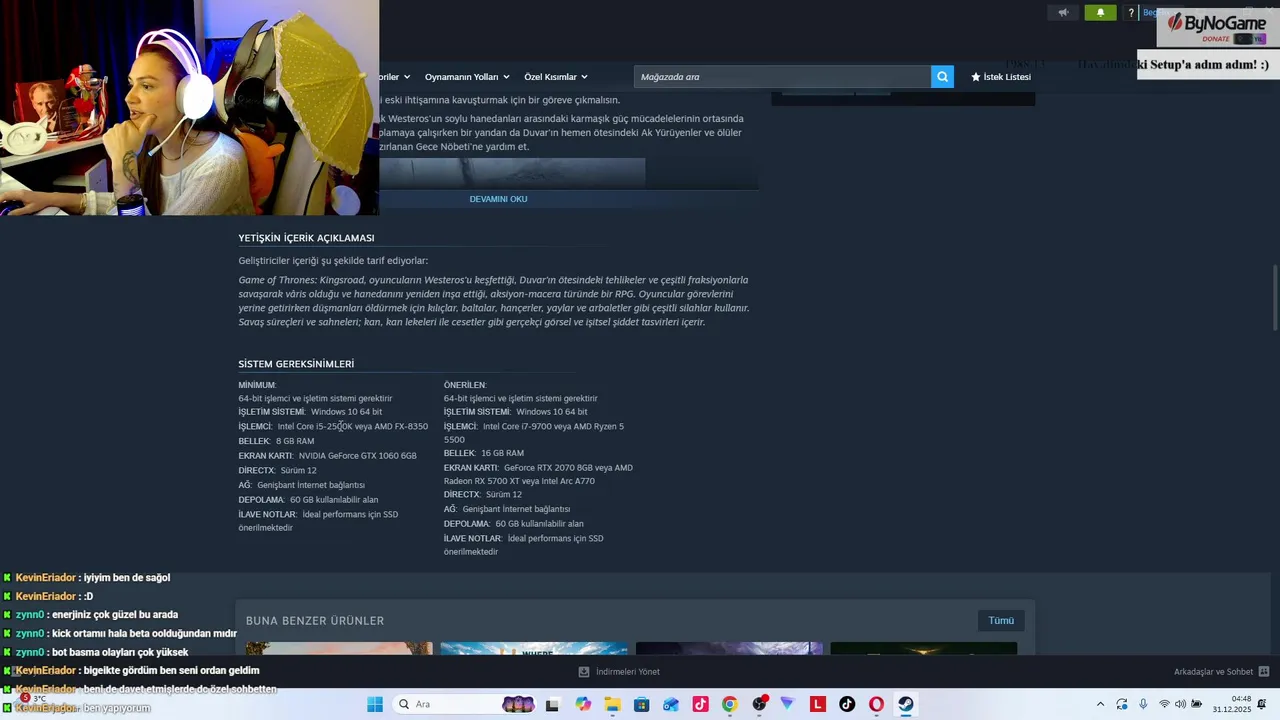Viewport: 1280px width, 720px height.
Task: Open the green notifications bell
Action: pyautogui.click(x=1101, y=12)
